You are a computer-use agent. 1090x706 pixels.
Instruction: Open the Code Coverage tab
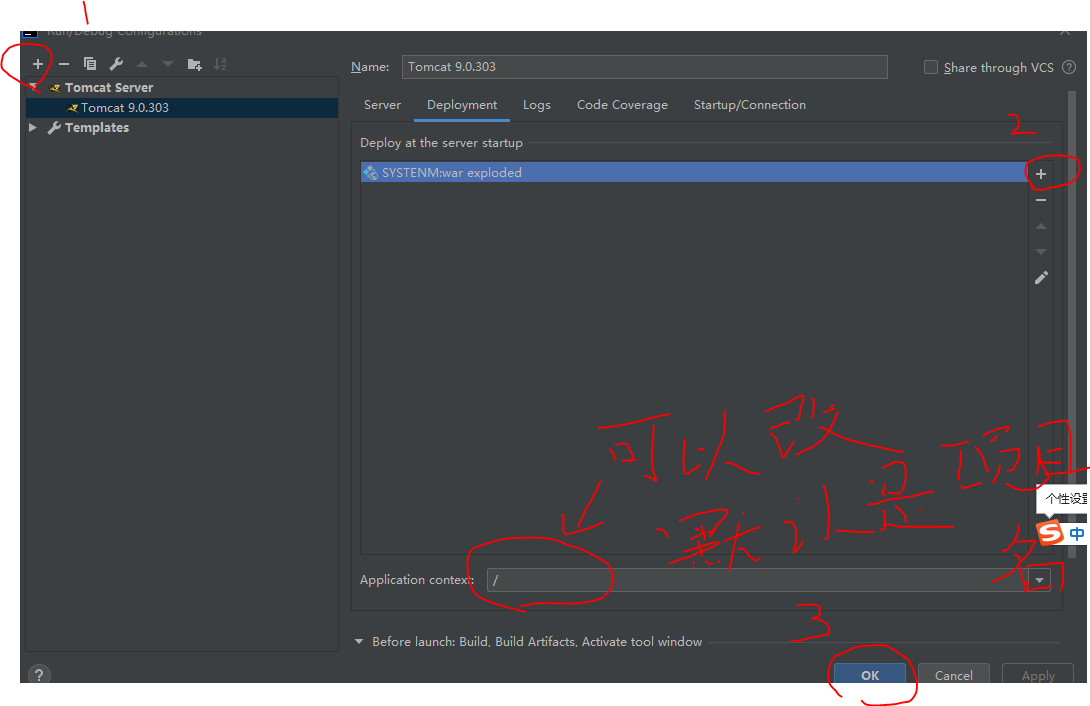[622, 105]
